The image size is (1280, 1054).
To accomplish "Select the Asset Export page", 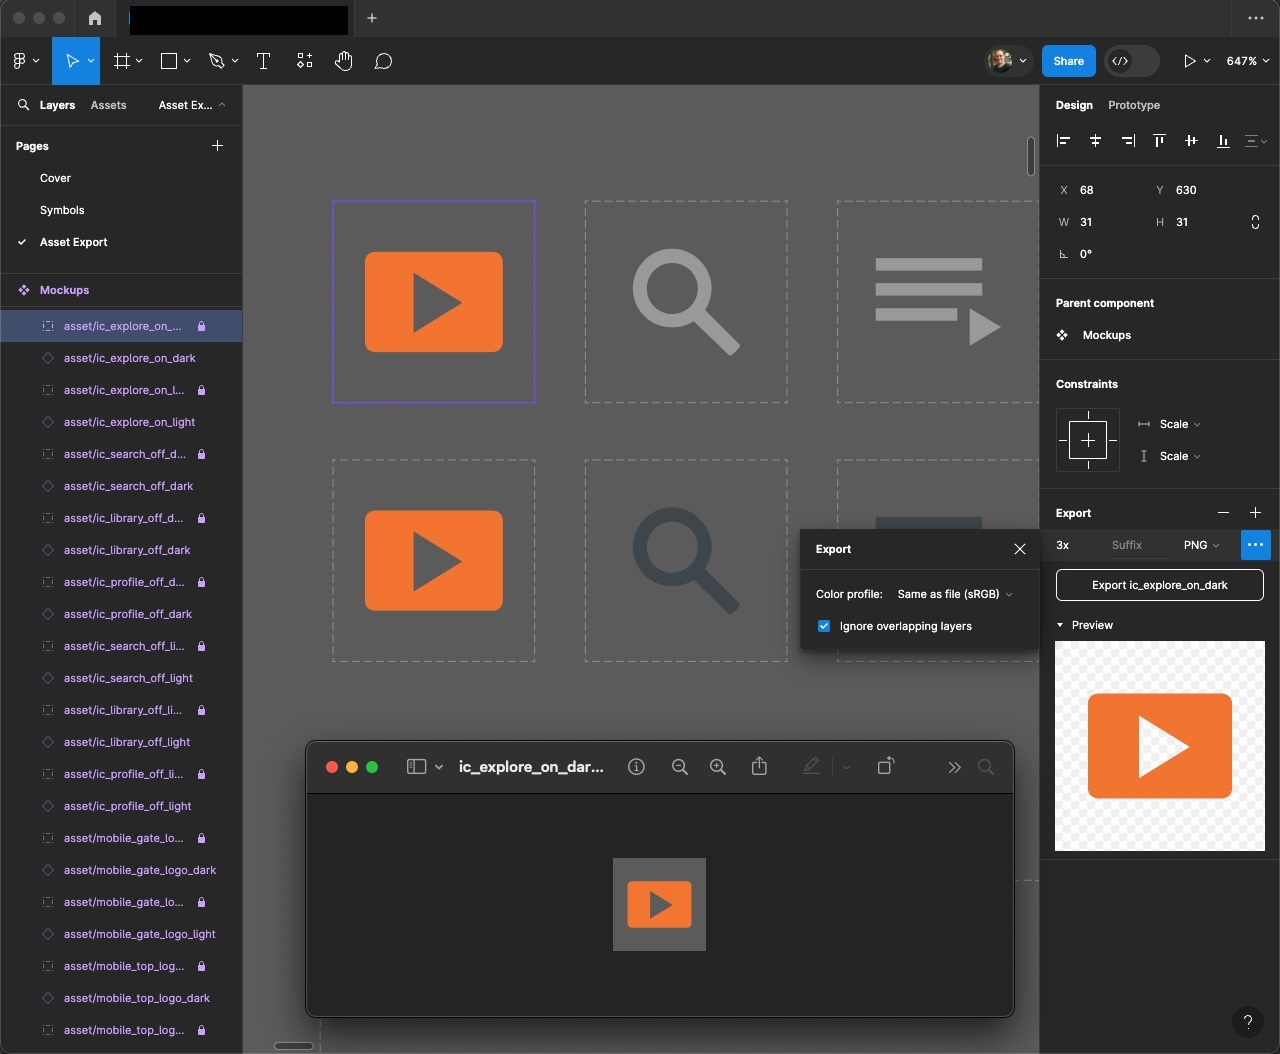I will 73,242.
